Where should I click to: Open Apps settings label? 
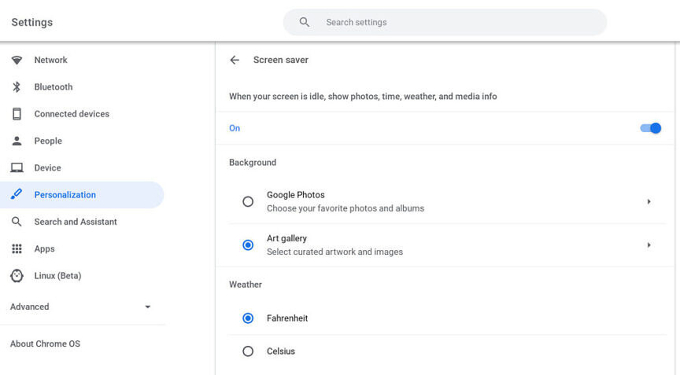(44, 249)
